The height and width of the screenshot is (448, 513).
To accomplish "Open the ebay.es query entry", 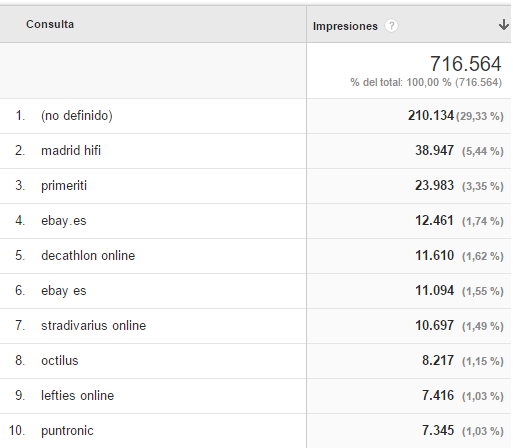I will [64, 221].
